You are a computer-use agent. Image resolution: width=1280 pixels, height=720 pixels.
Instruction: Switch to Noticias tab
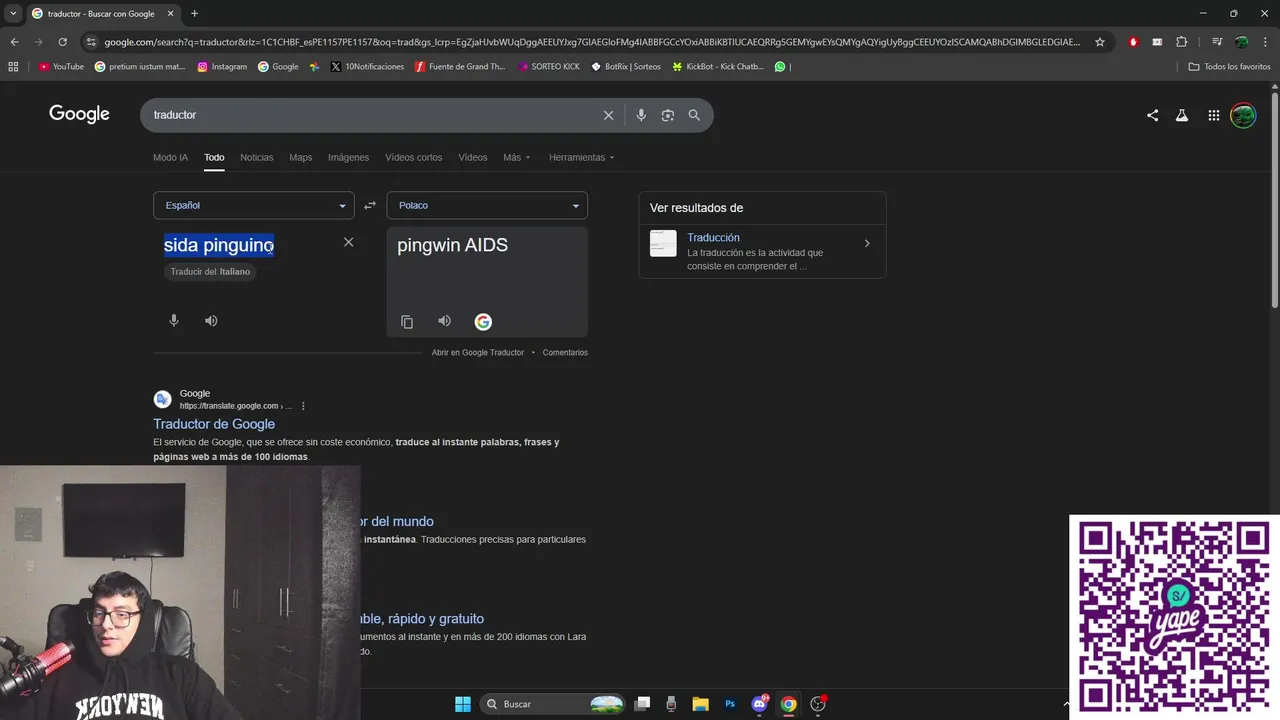(x=256, y=157)
